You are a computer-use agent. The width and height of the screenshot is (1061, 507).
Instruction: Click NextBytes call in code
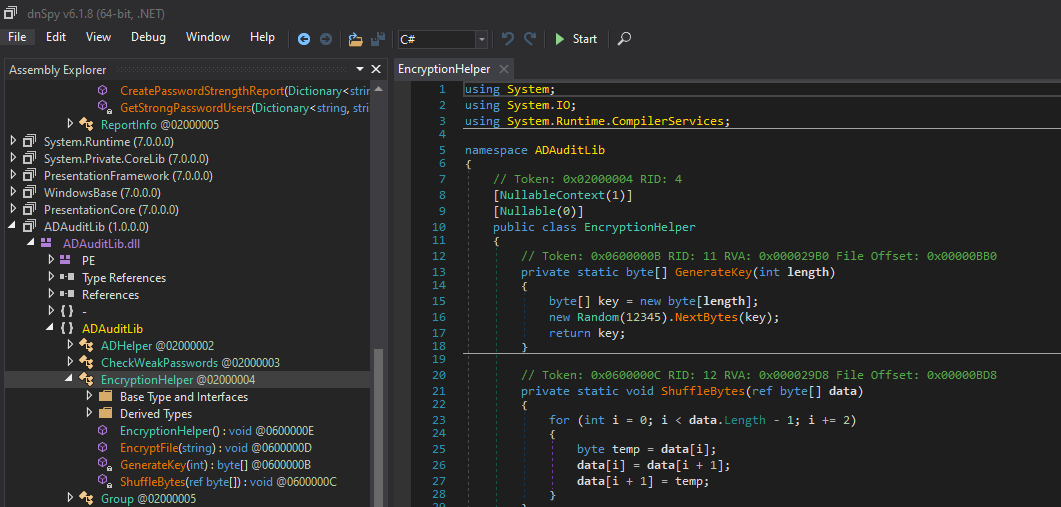click(705, 317)
